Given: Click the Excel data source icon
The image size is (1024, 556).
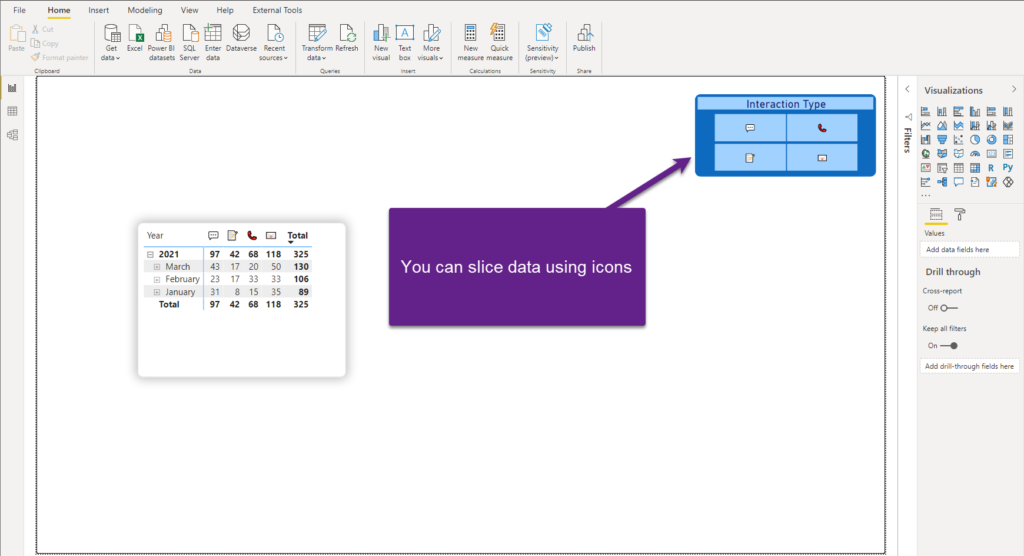Looking at the screenshot, I should [x=135, y=39].
